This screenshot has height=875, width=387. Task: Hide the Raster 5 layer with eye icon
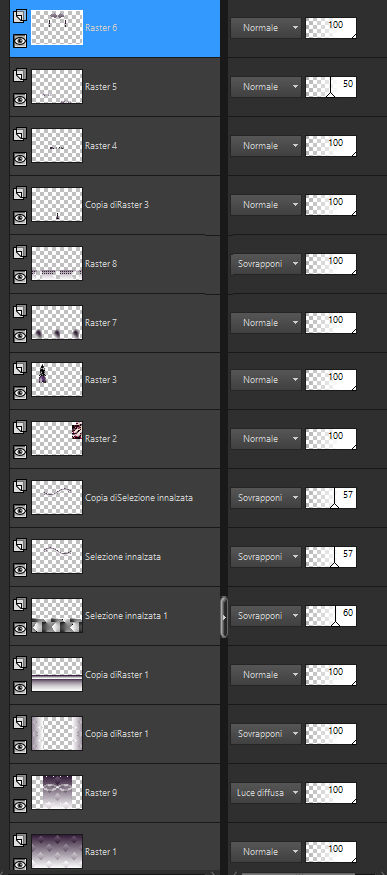pyautogui.click(x=20, y=100)
